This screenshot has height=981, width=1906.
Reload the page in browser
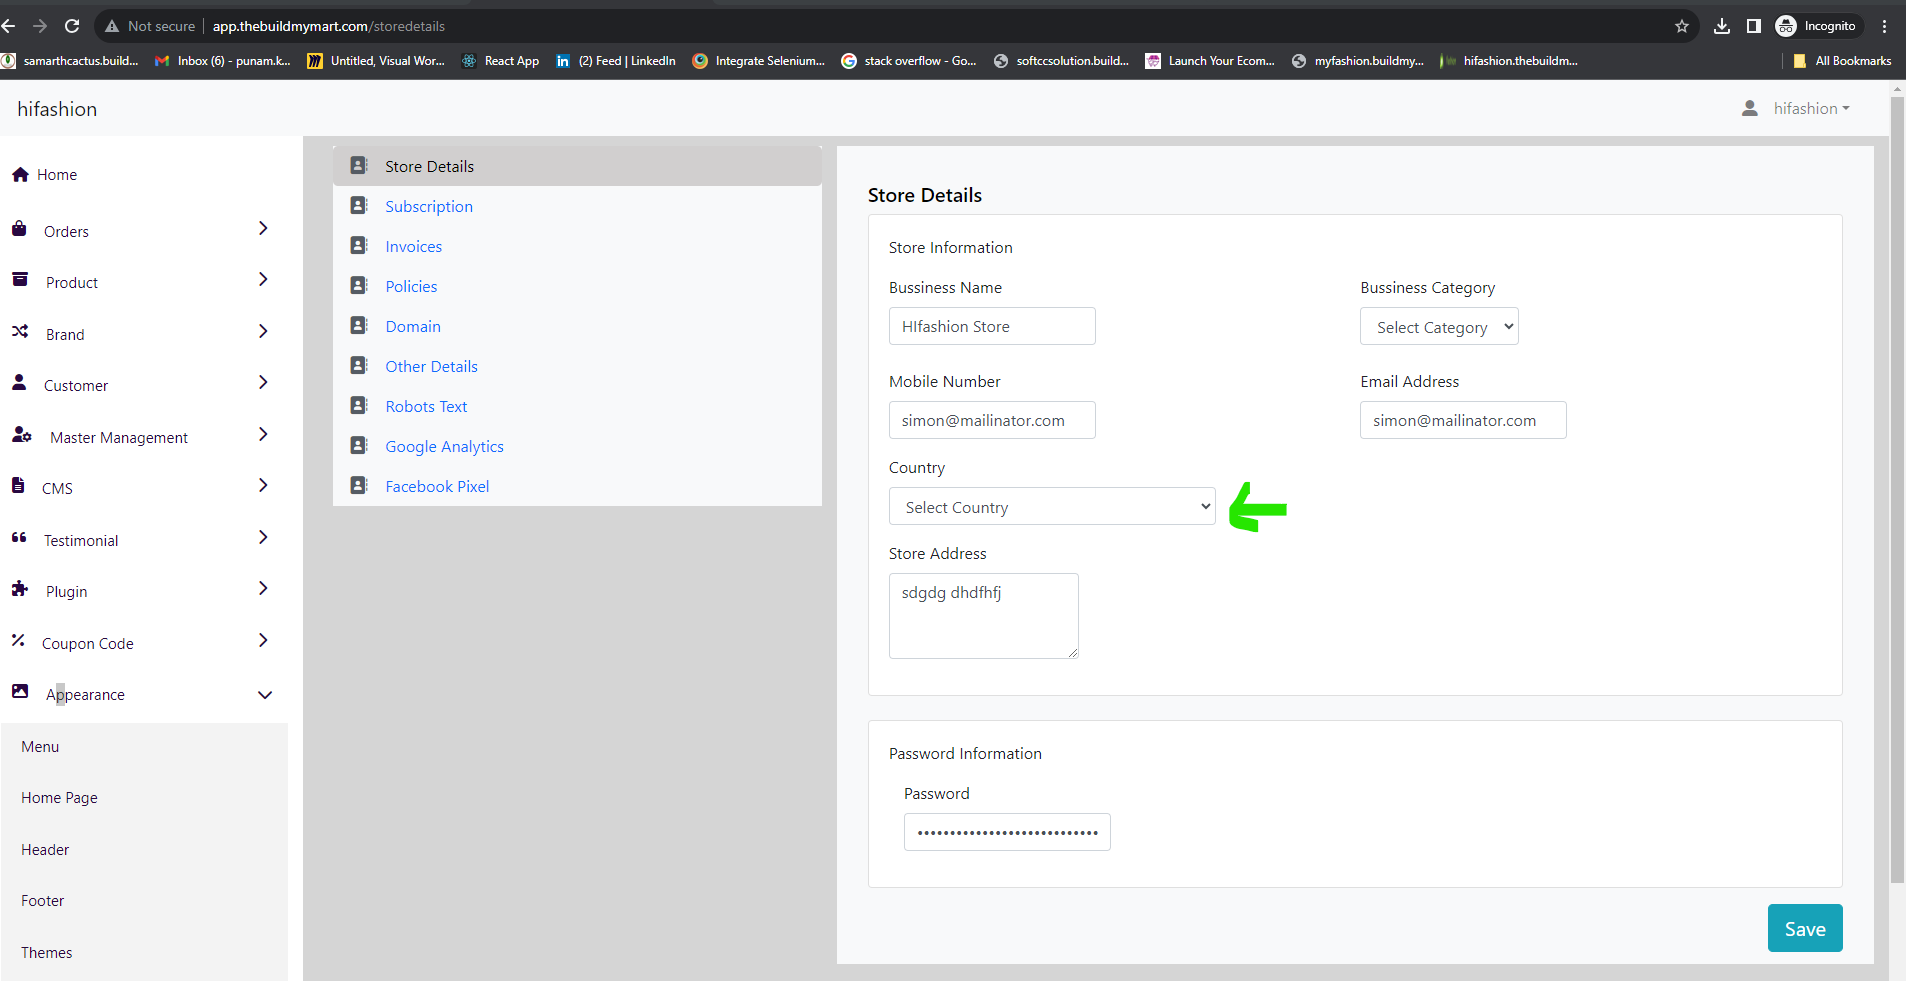[x=72, y=26]
